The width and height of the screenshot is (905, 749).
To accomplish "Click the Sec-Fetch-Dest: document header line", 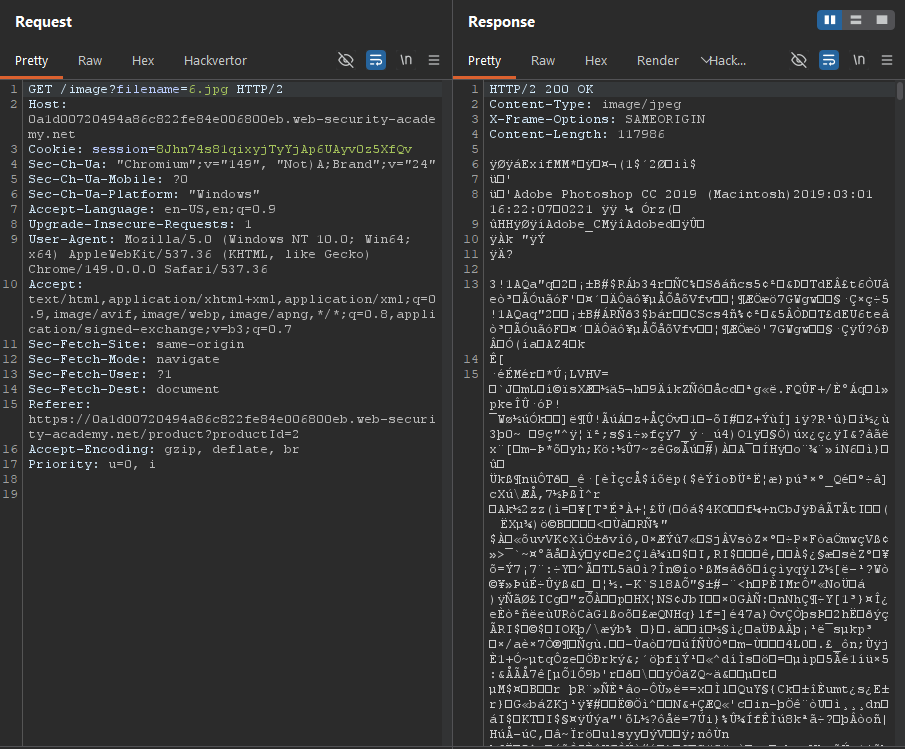I will click(x=124, y=390).
